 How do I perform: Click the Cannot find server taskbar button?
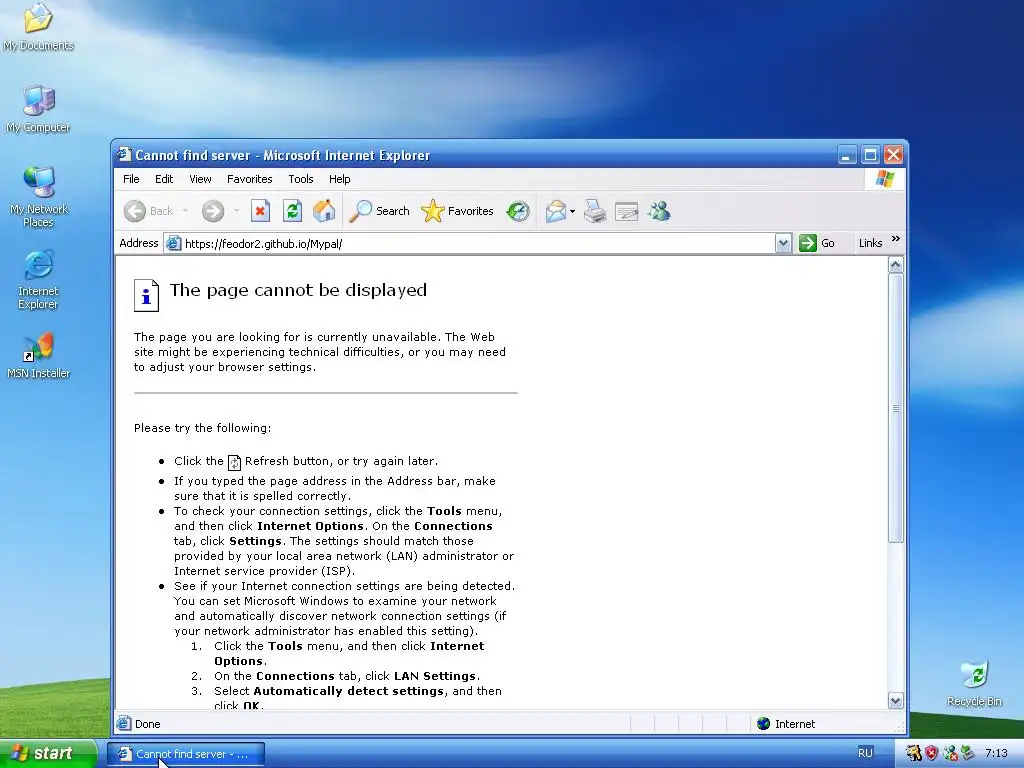(186, 754)
